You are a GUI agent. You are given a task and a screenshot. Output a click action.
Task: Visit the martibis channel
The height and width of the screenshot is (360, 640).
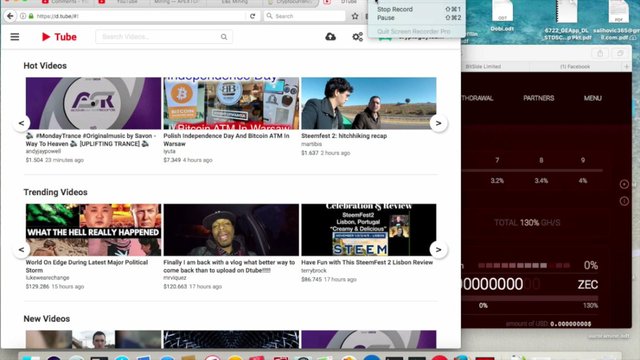(311, 144)
